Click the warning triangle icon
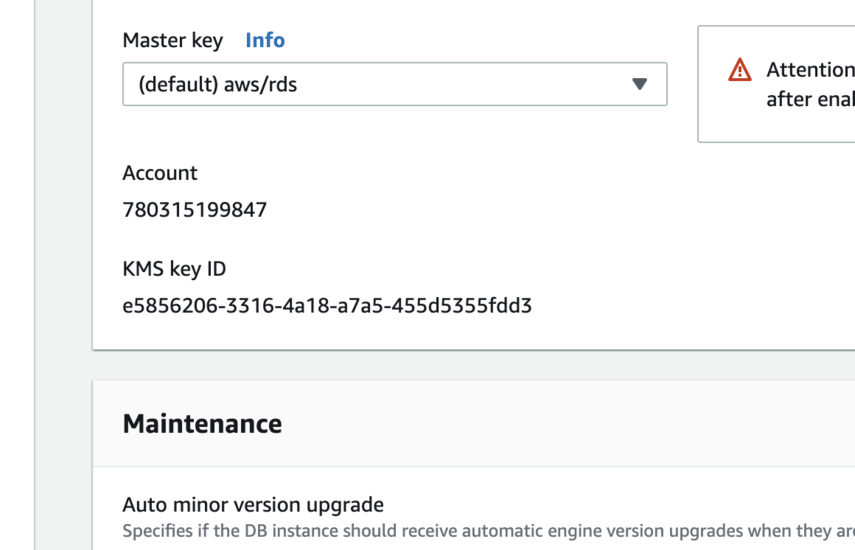The height and width of the screenshot is (550, 855). 740,70
